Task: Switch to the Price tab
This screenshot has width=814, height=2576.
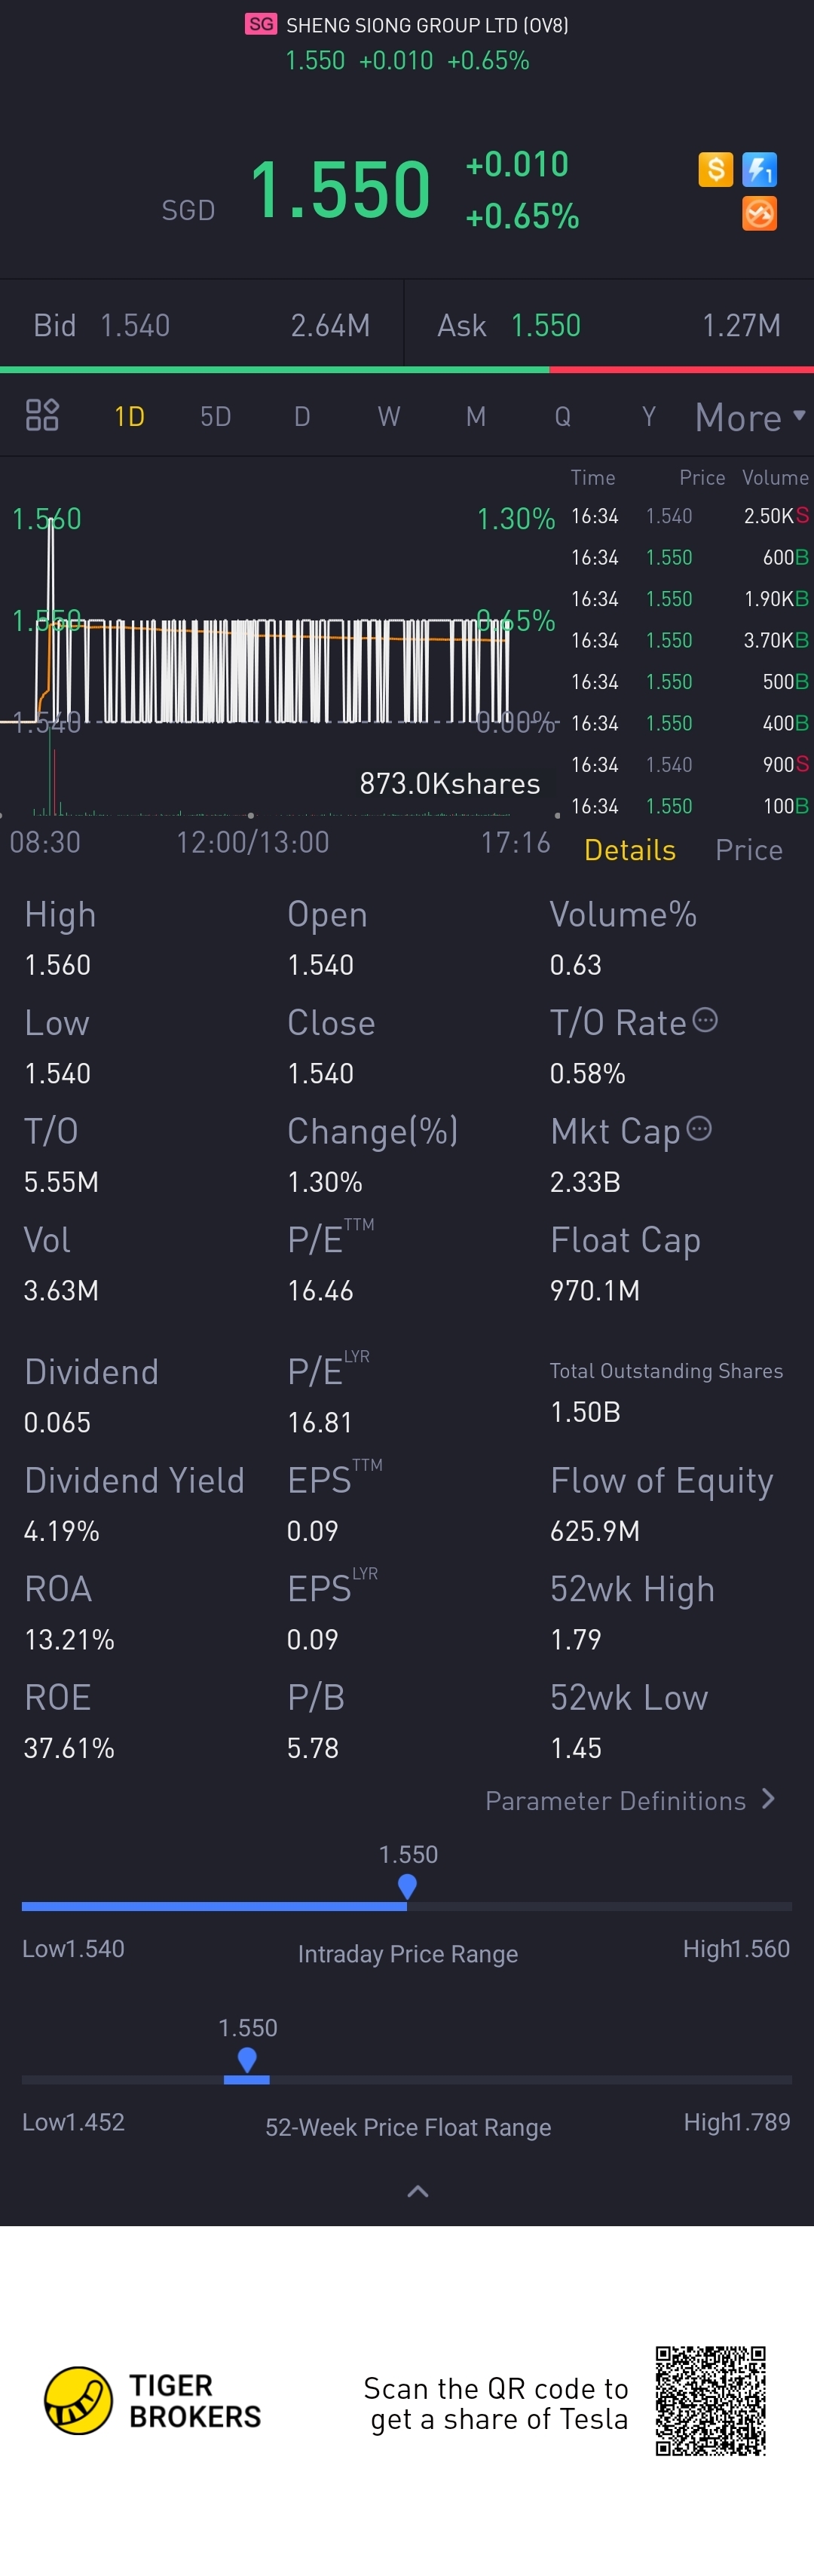Action: [748, 850]
